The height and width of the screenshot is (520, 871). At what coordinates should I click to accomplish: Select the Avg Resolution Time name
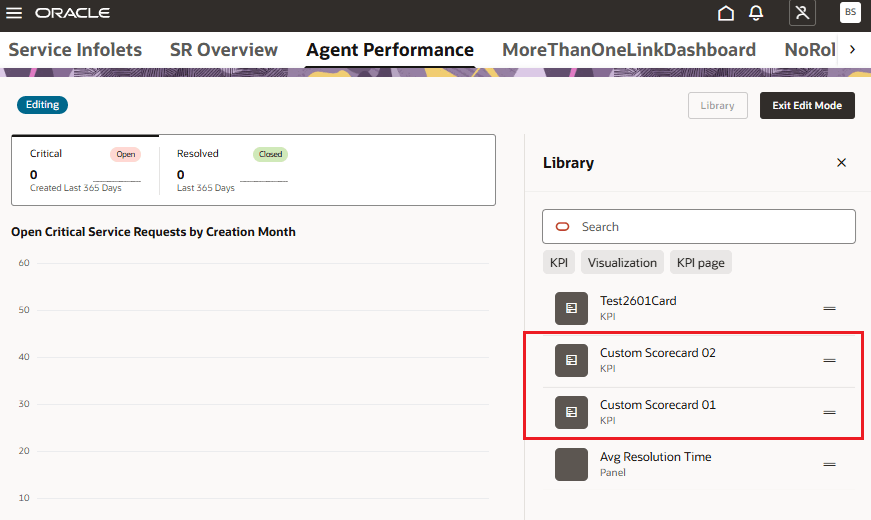655,457
